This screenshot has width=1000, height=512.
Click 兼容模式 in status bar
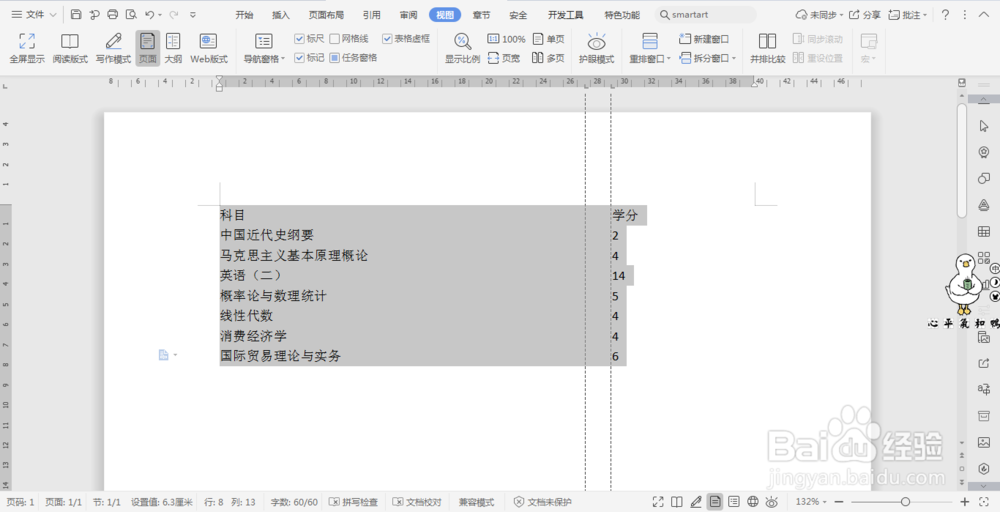click(476, 502)
